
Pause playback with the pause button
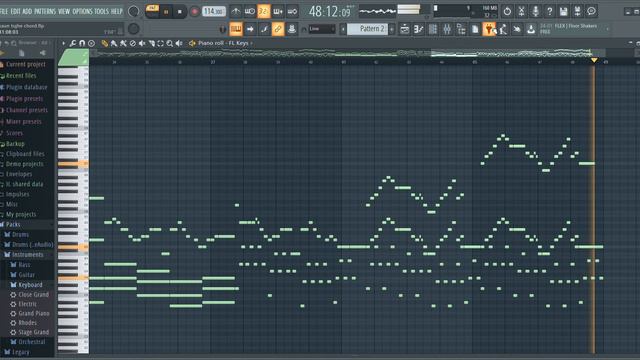tap(166, 12)
